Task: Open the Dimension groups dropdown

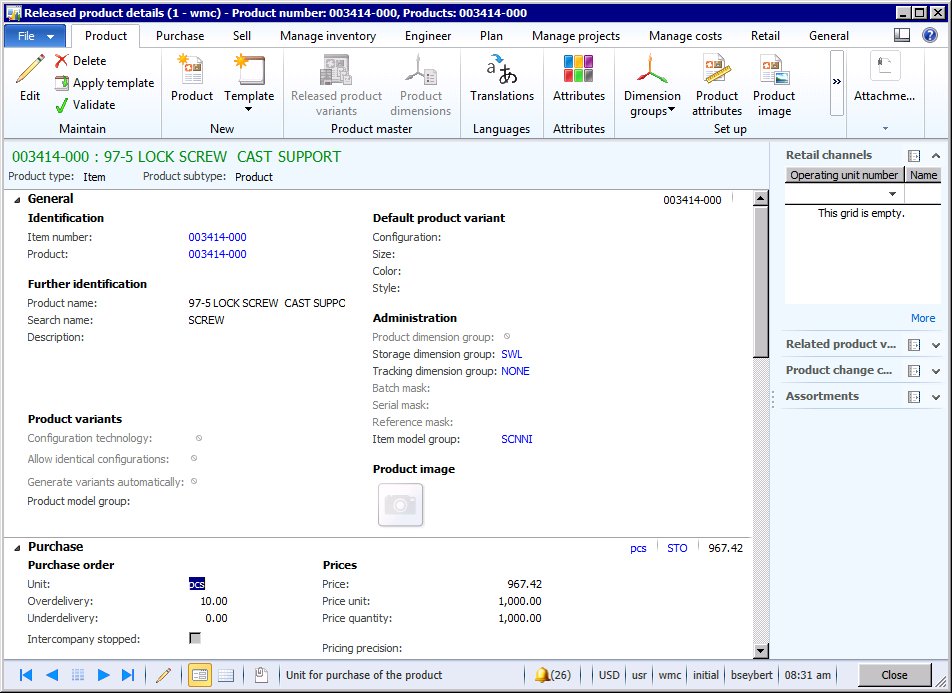Action: (x=652, y=86)
